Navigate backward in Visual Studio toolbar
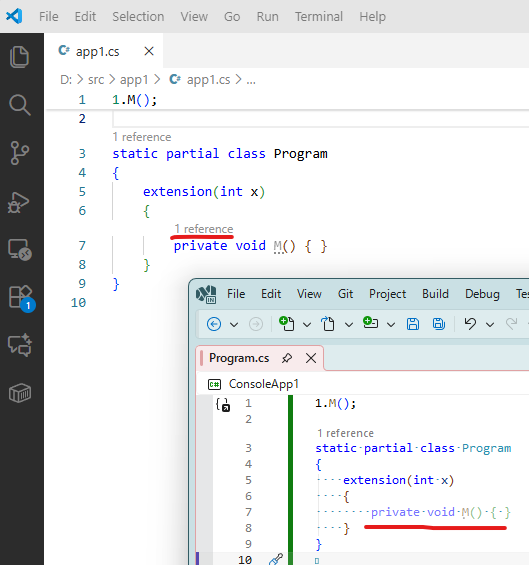The width and height of the screenshot is (529, 565). [214, 324]
